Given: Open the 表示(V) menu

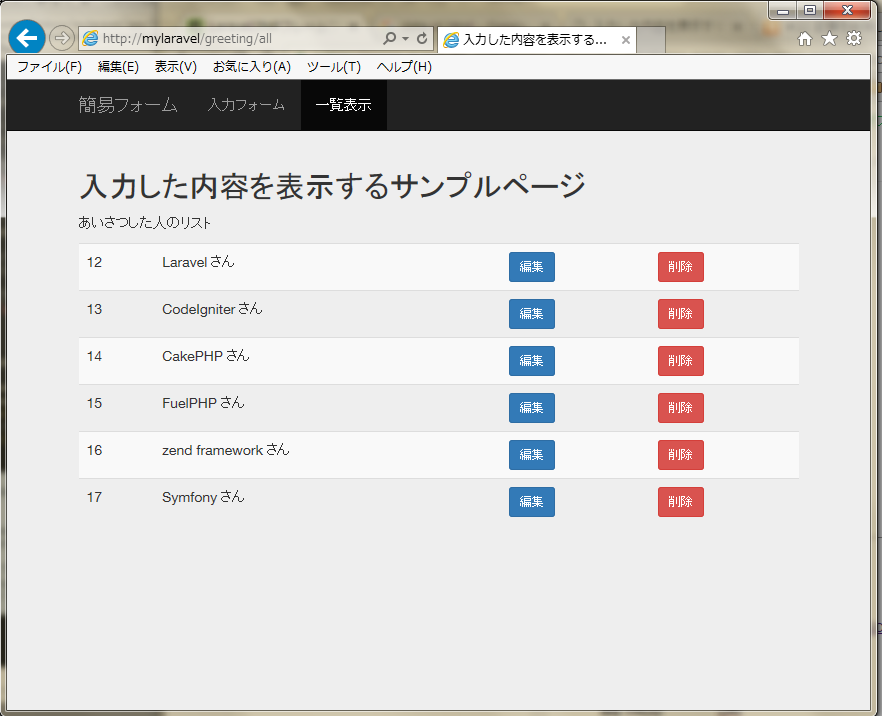Looking at the screenshot, I should coord(175,67).
